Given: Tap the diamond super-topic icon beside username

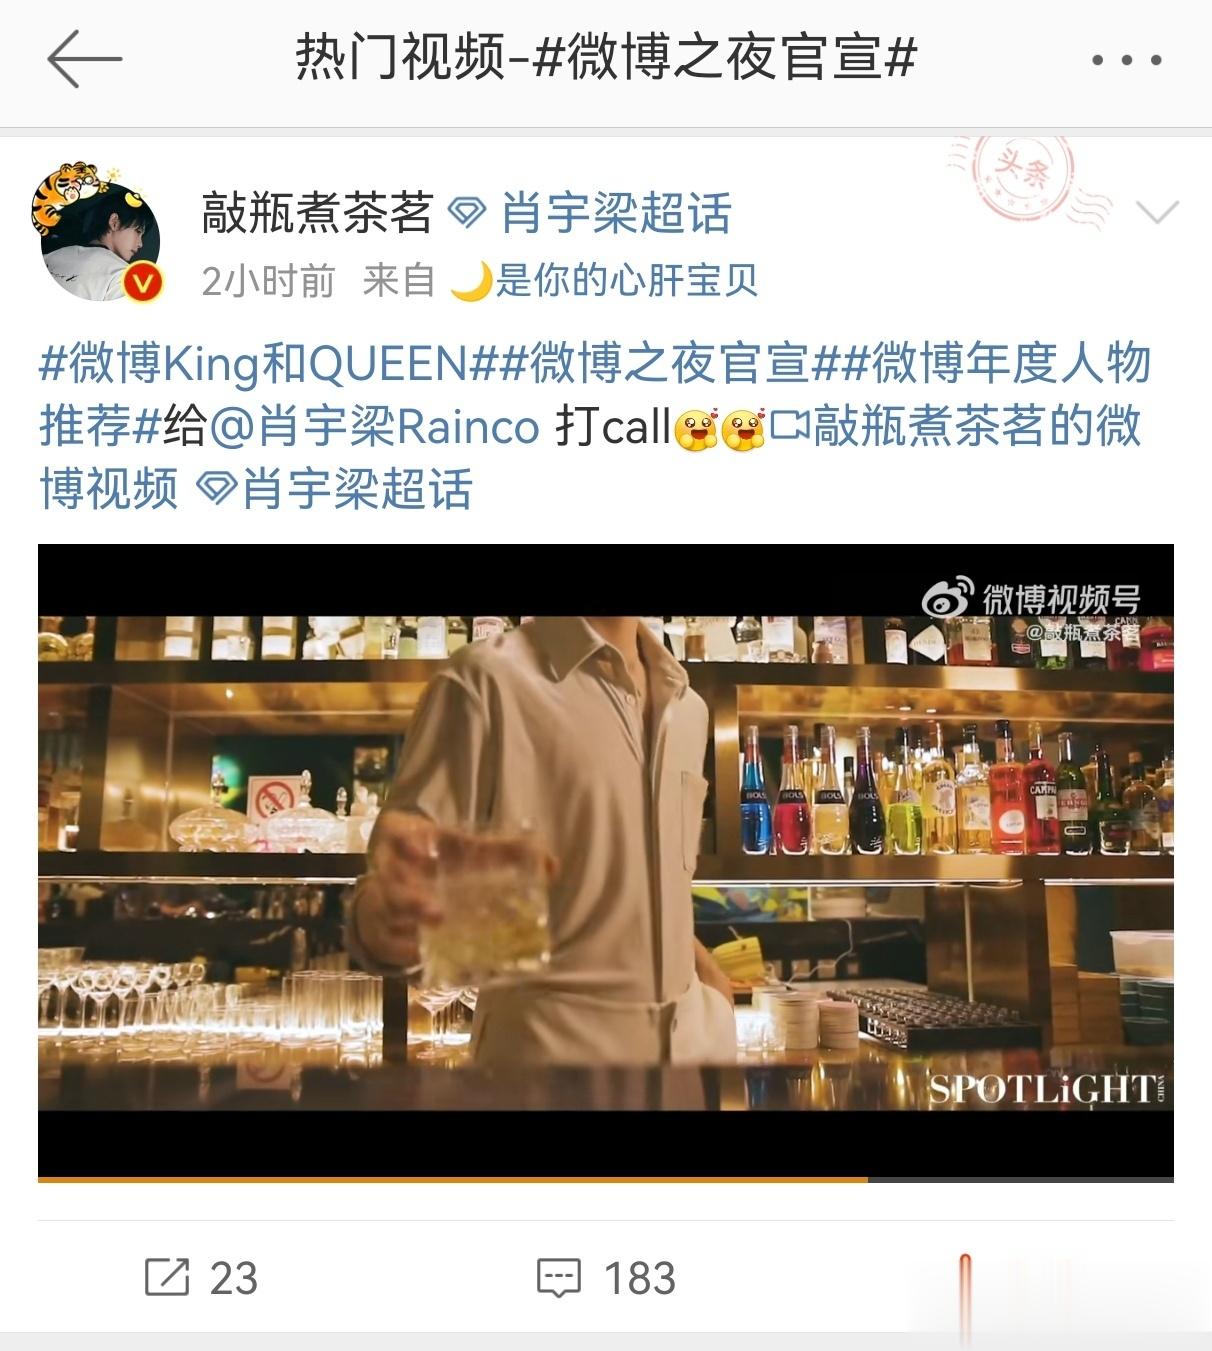Looking at the screenshot, I should (x=466, y=213).
